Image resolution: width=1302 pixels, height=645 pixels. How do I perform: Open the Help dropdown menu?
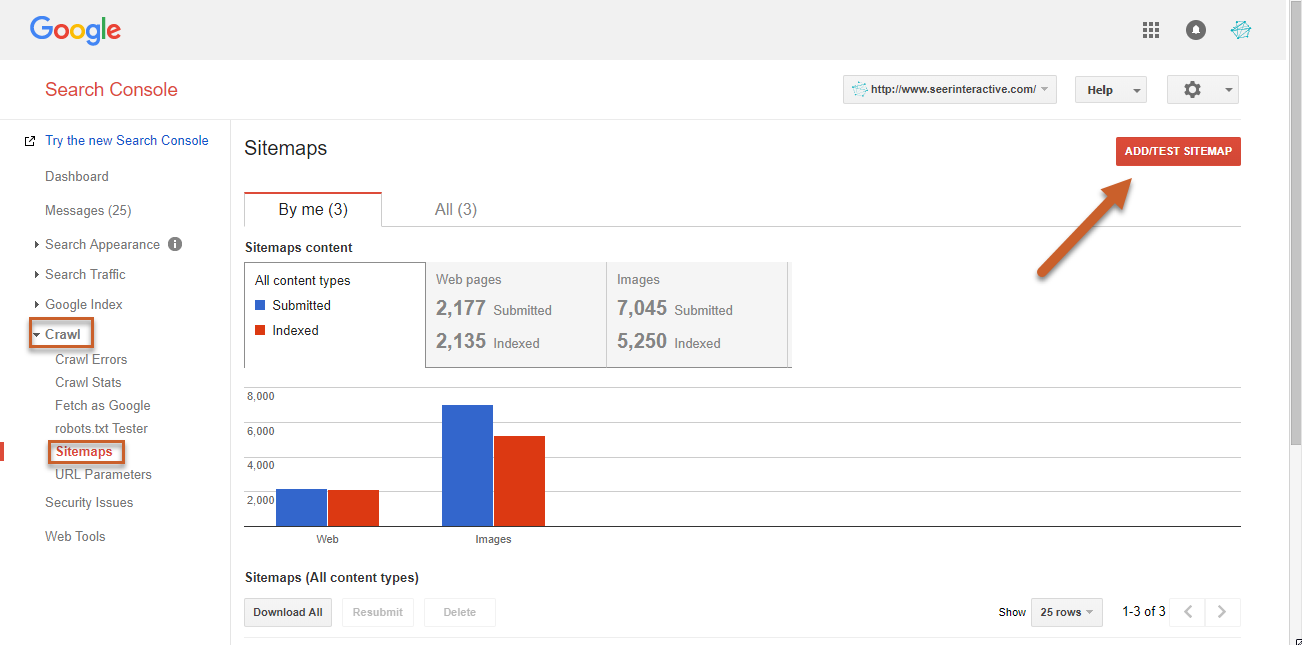pos(1110,90)
